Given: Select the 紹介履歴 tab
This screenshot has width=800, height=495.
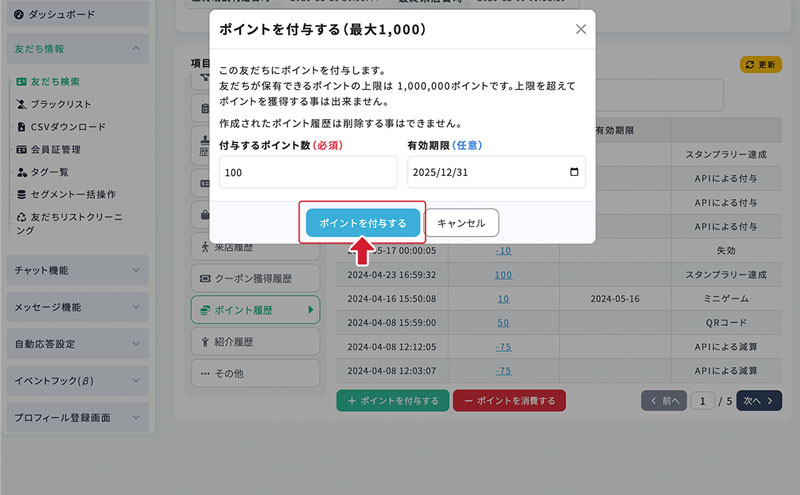Looking at the screenshot, I should coord(255,342).
